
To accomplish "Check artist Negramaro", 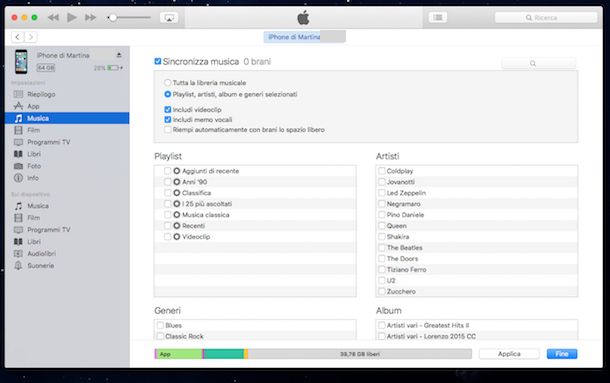I will point(382,204).
